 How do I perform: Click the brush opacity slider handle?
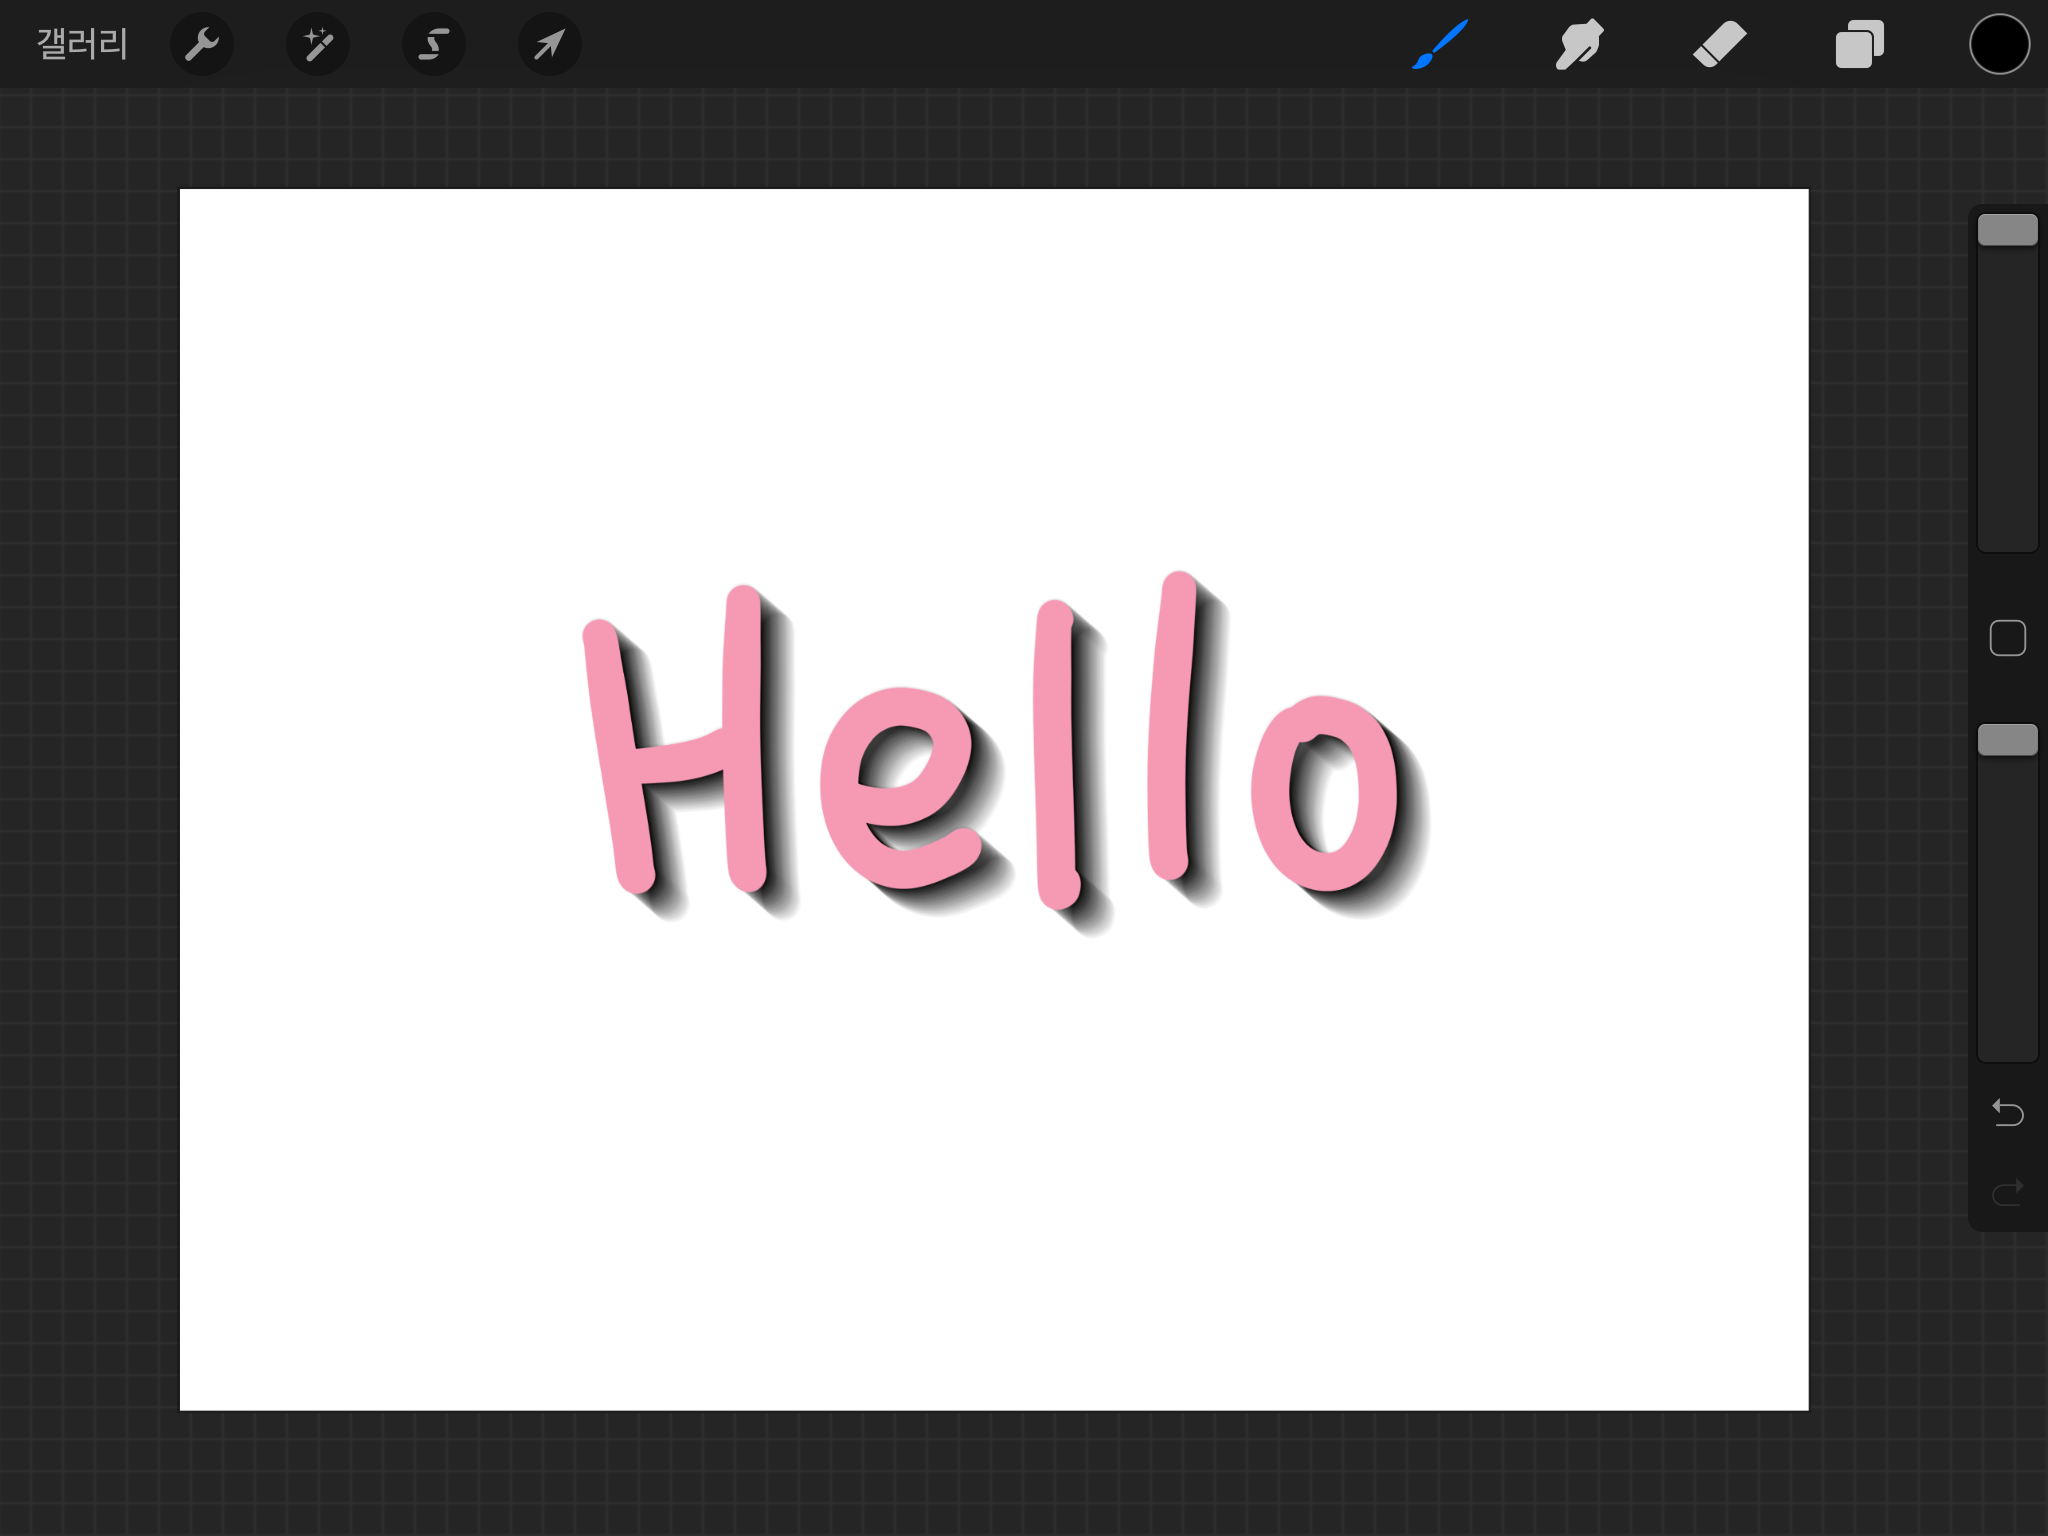tap(2007, 740)
